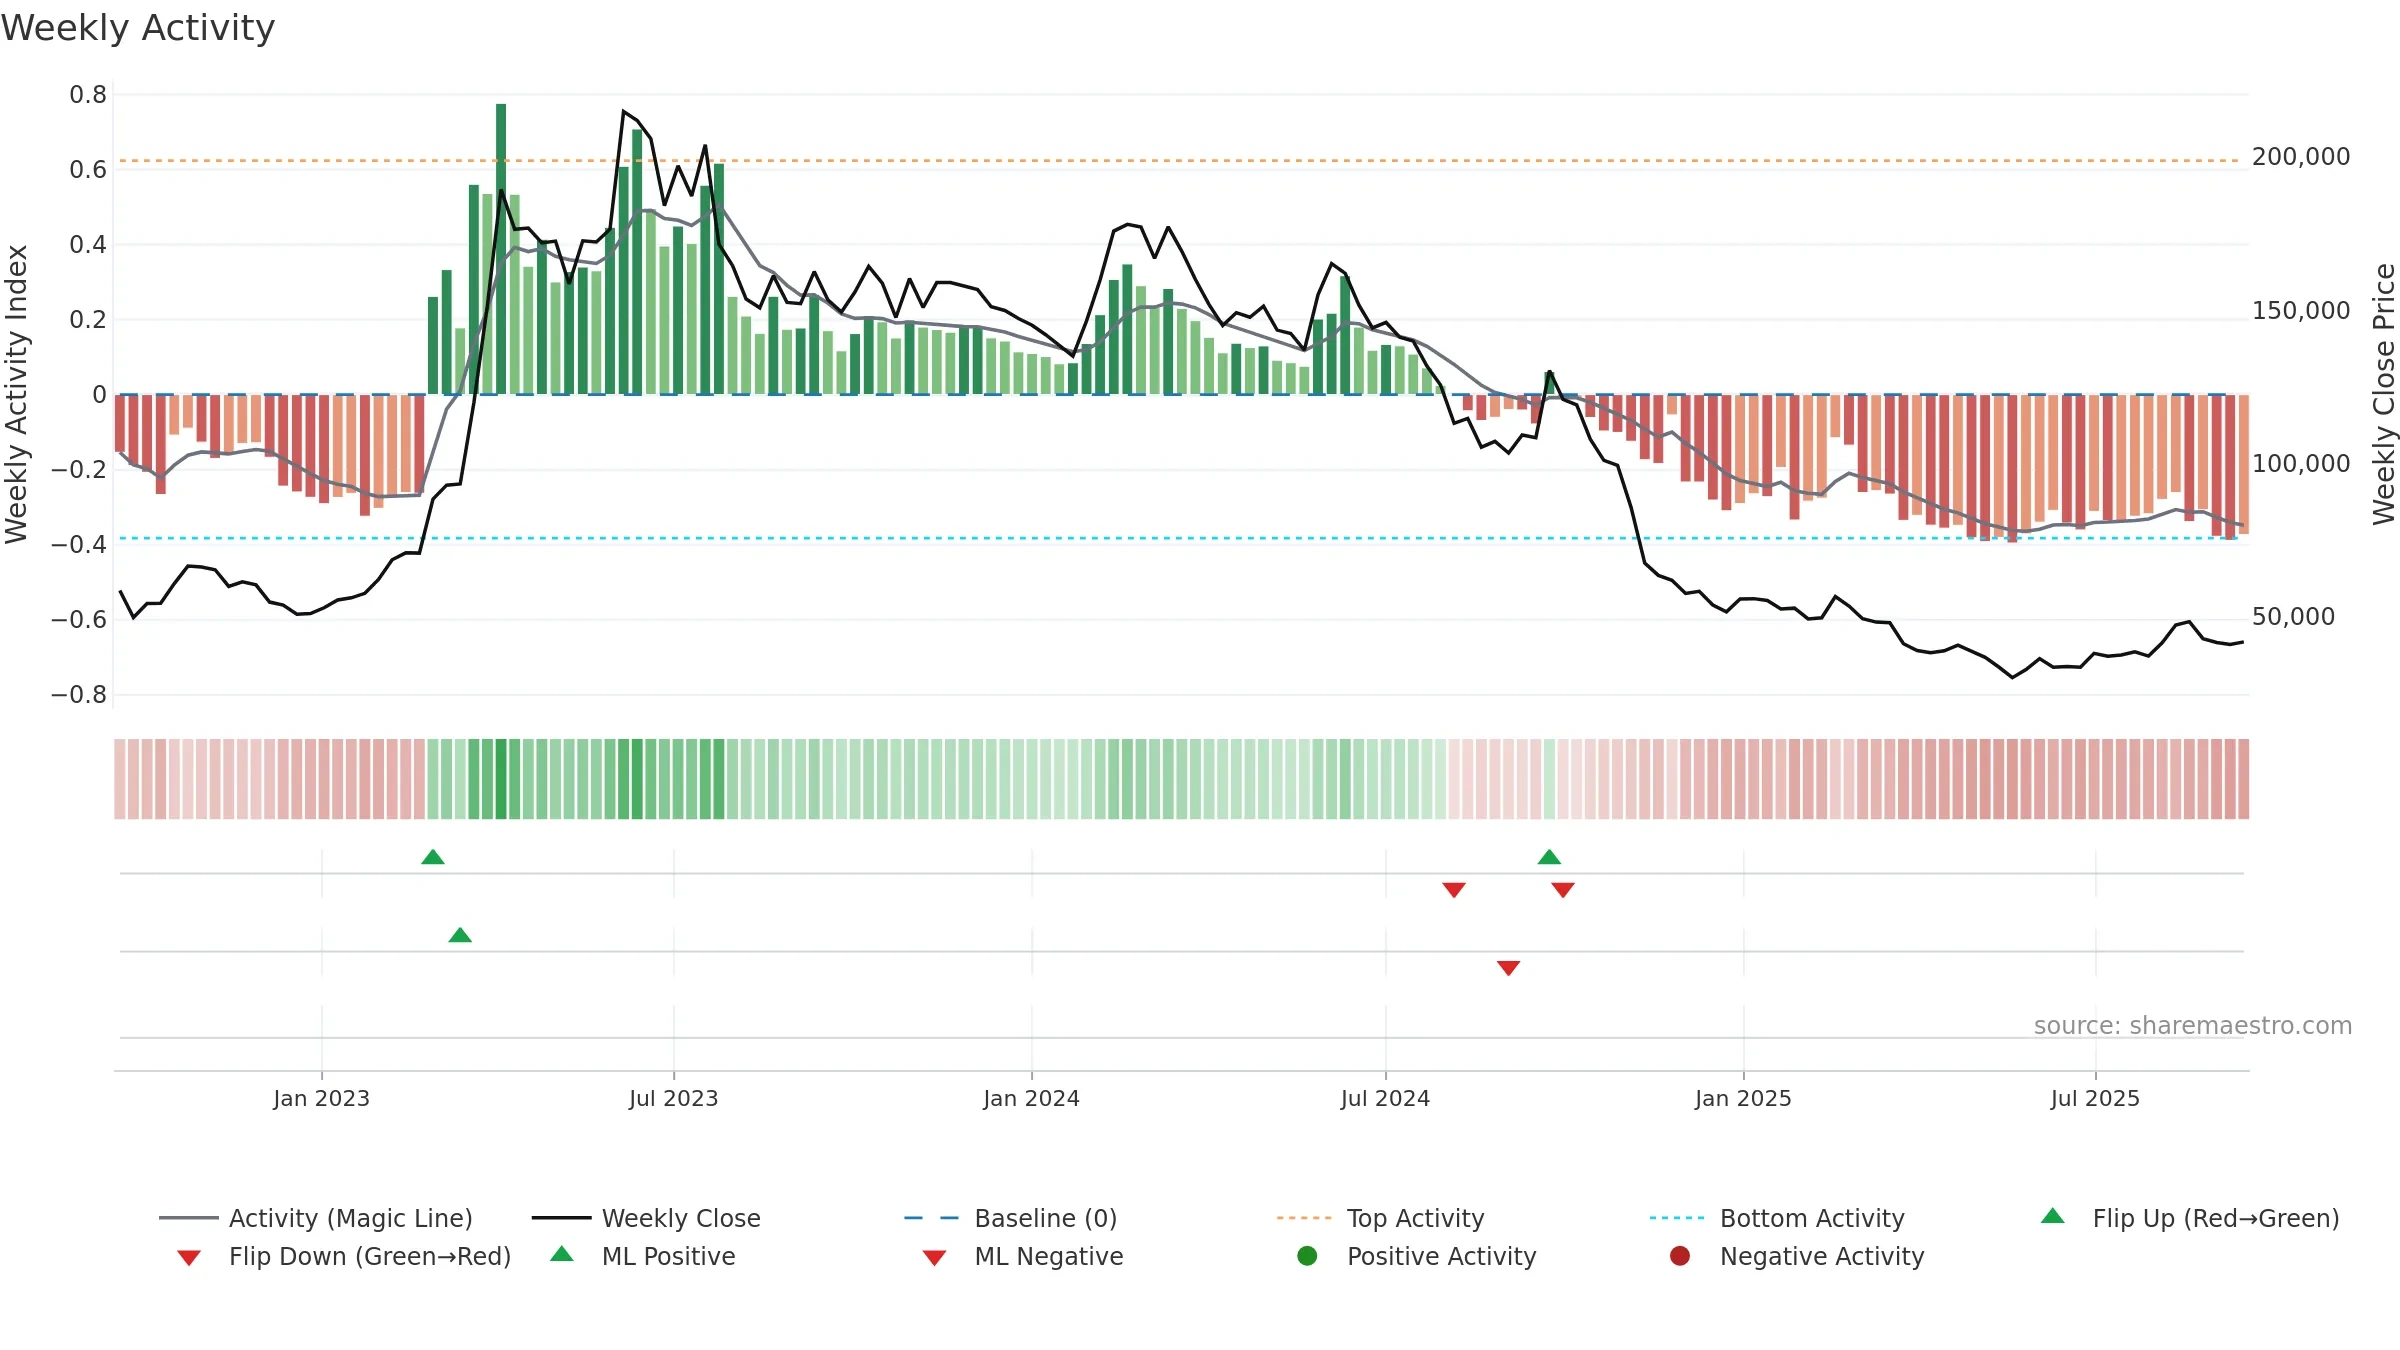
Task: Toggle the Flip Down (Green→Red) legend entry
Action: point(343,1256)
